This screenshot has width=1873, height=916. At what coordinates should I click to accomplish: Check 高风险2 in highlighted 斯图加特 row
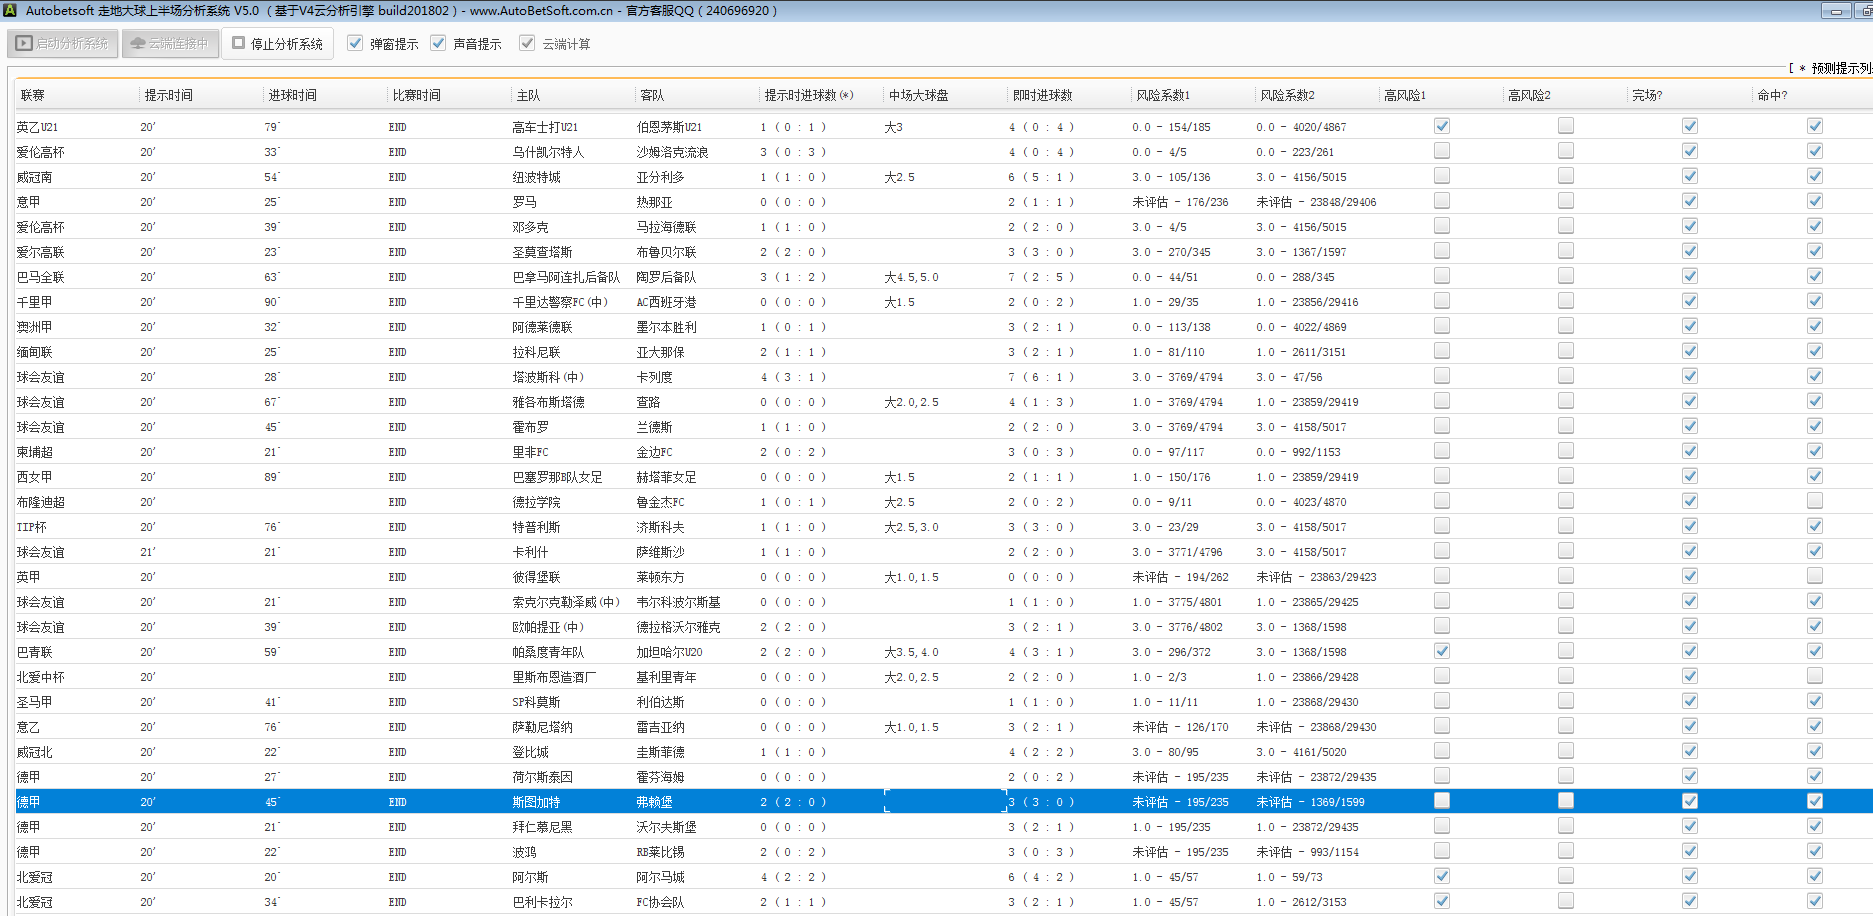(x=1565, y=801)
